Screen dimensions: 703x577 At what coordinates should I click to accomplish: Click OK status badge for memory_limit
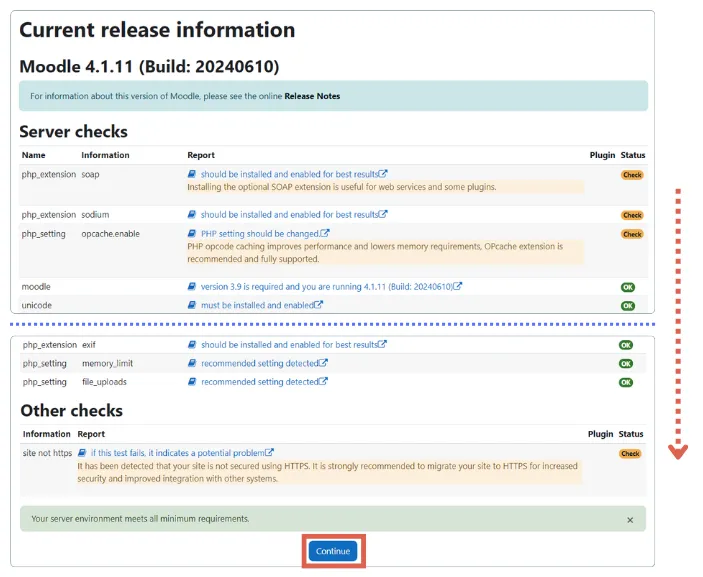pyautogui.click(x=626, y=364)
